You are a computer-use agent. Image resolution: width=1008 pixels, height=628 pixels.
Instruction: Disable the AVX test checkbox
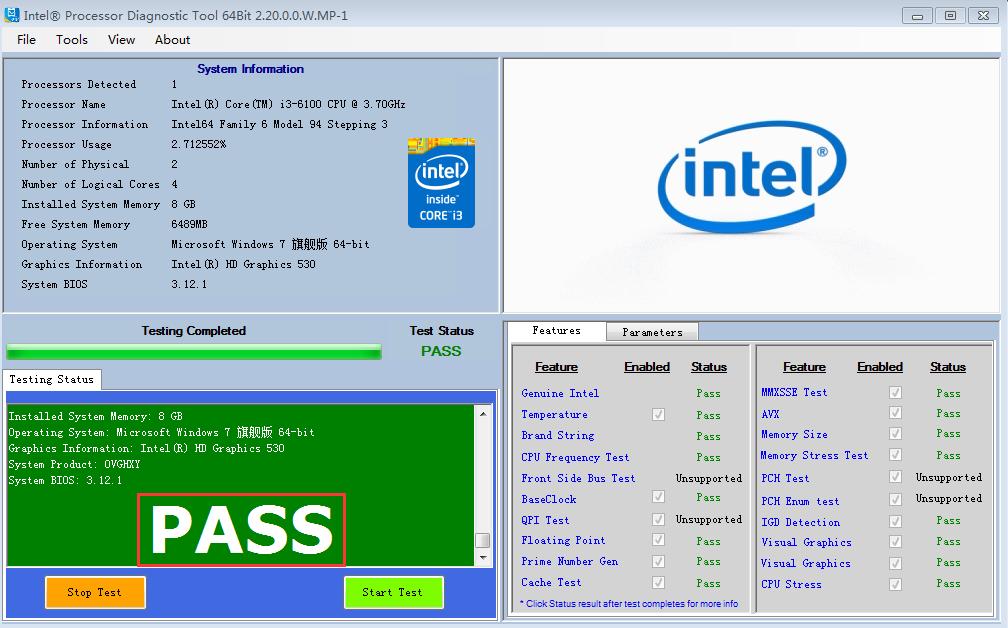(x=895, y=413)
